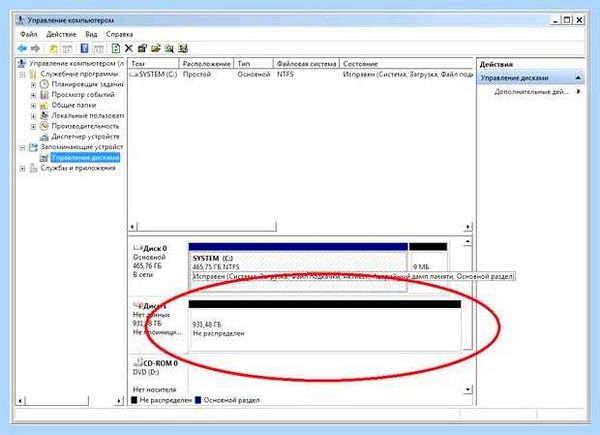Click the Простой cell in volume list
The image size is (600, 435).
(197, 74)
